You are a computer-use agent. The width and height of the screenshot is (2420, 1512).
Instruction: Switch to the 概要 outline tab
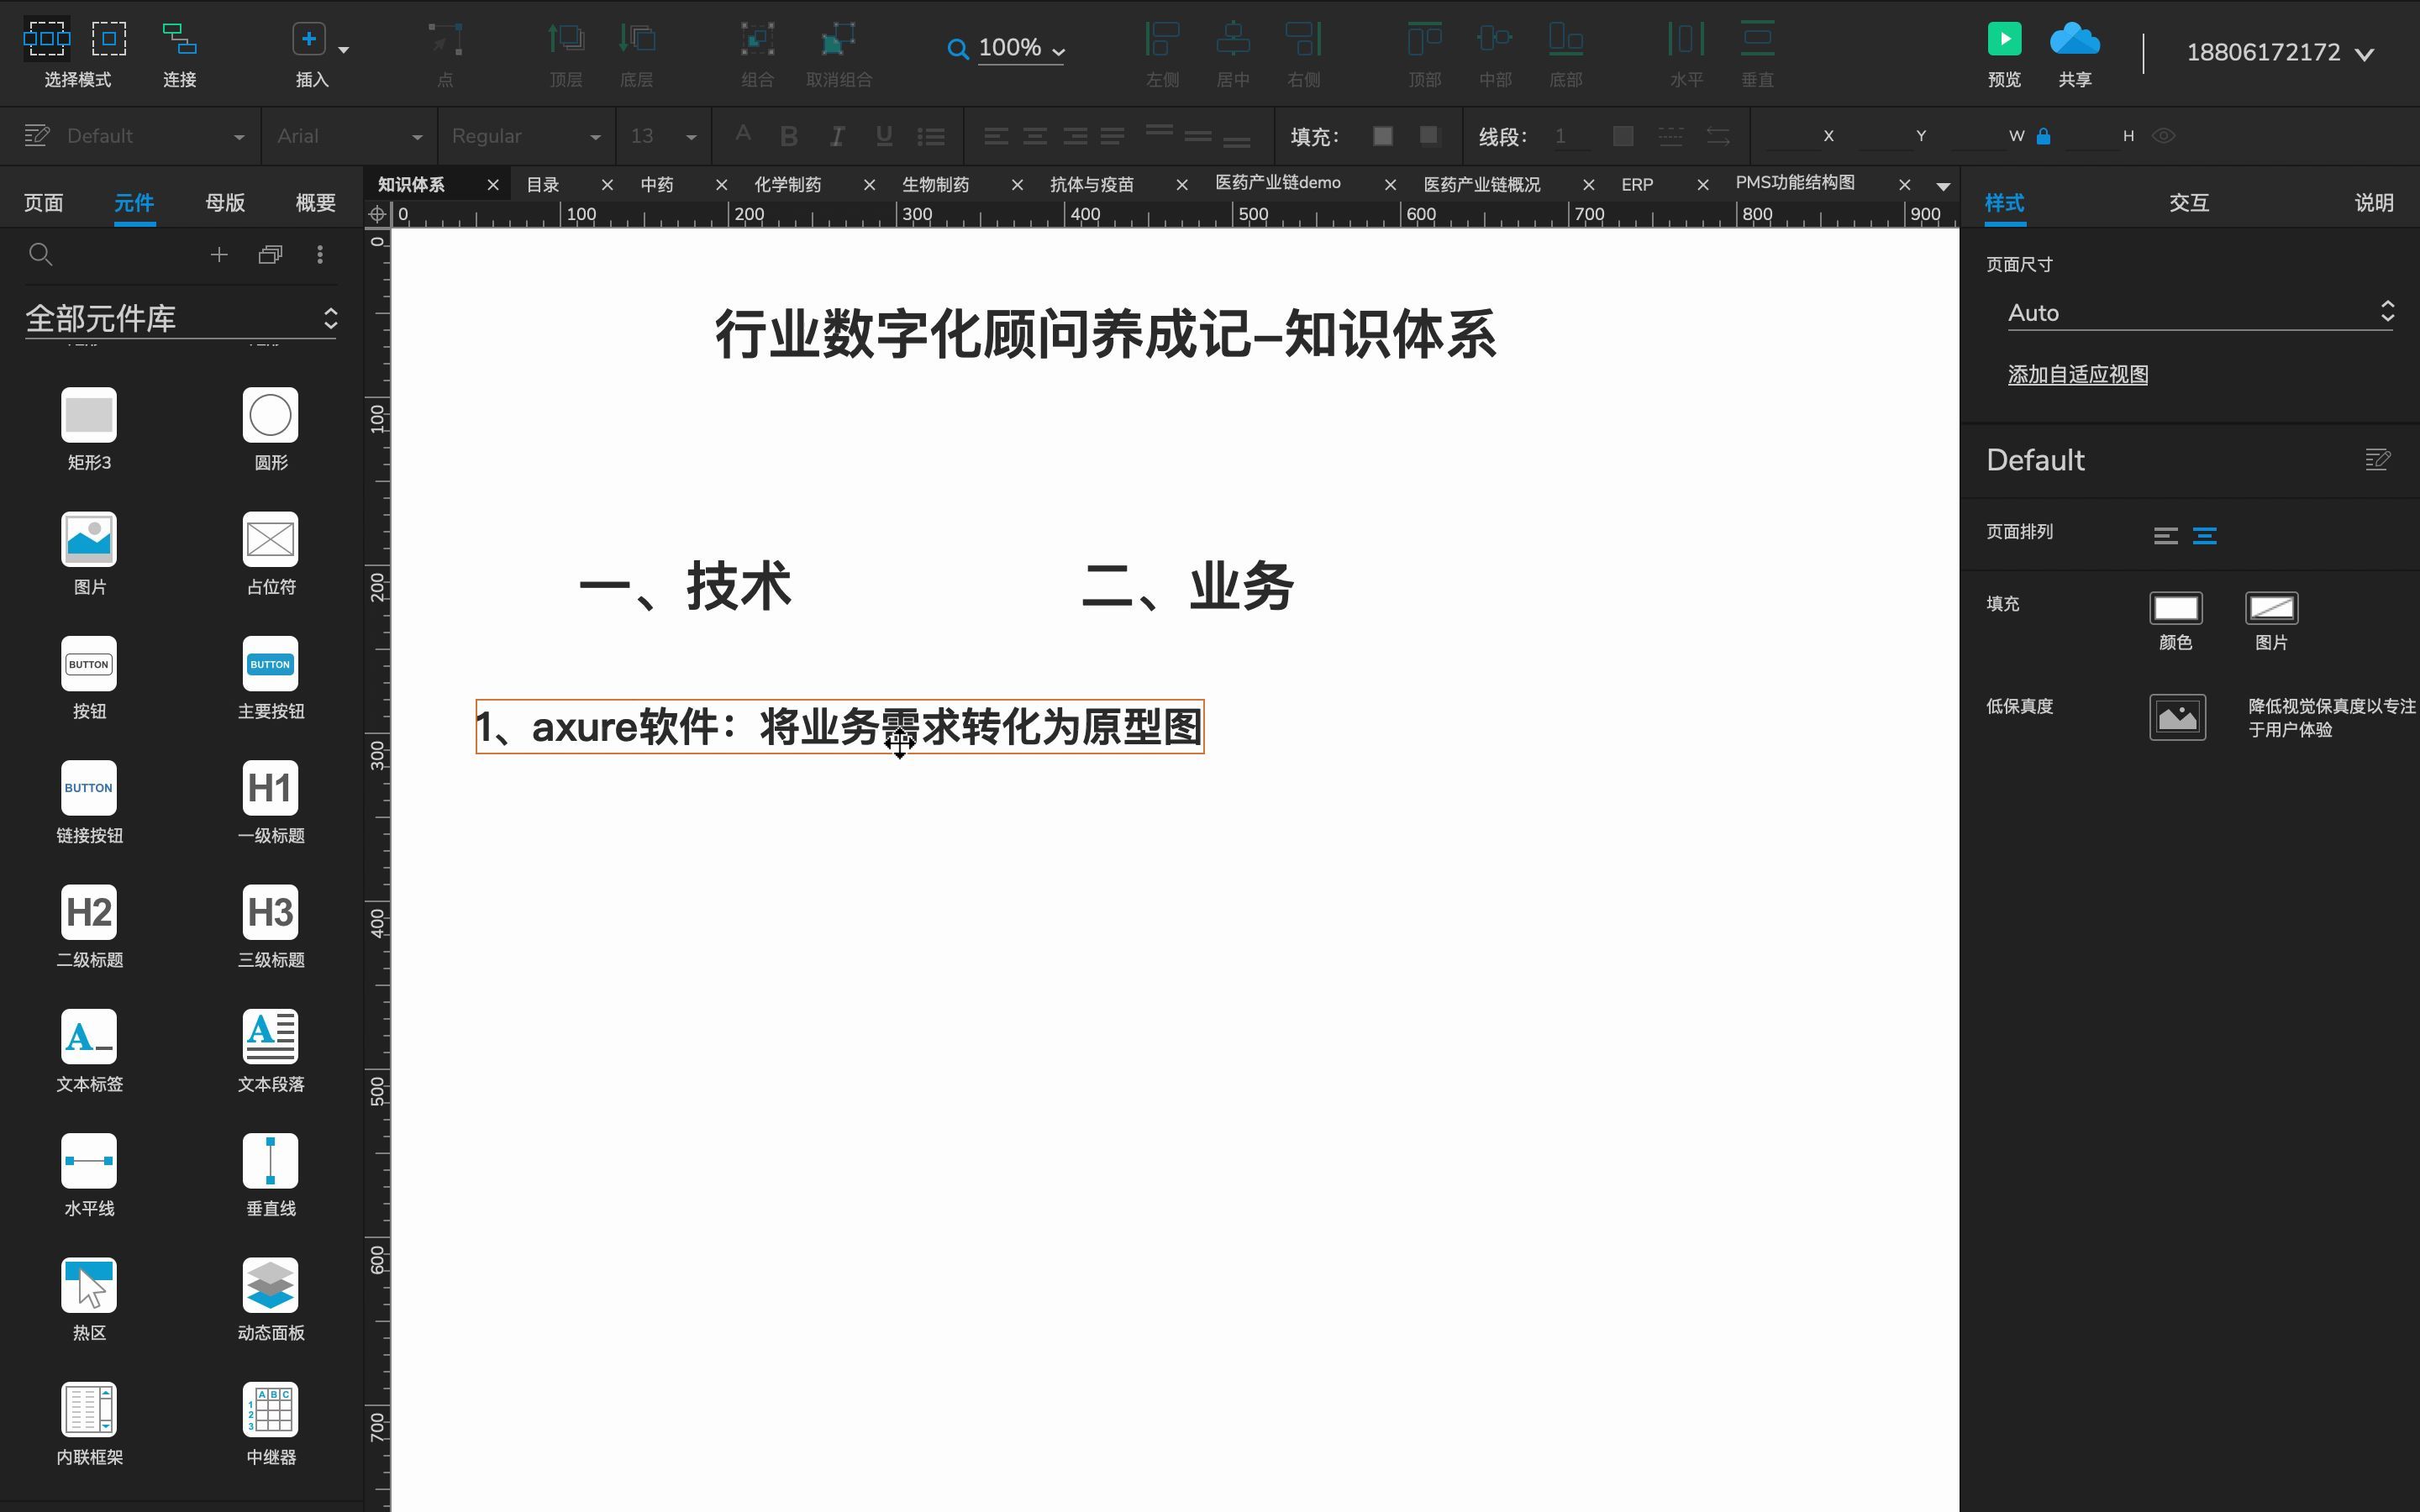[x=316, y=203]
